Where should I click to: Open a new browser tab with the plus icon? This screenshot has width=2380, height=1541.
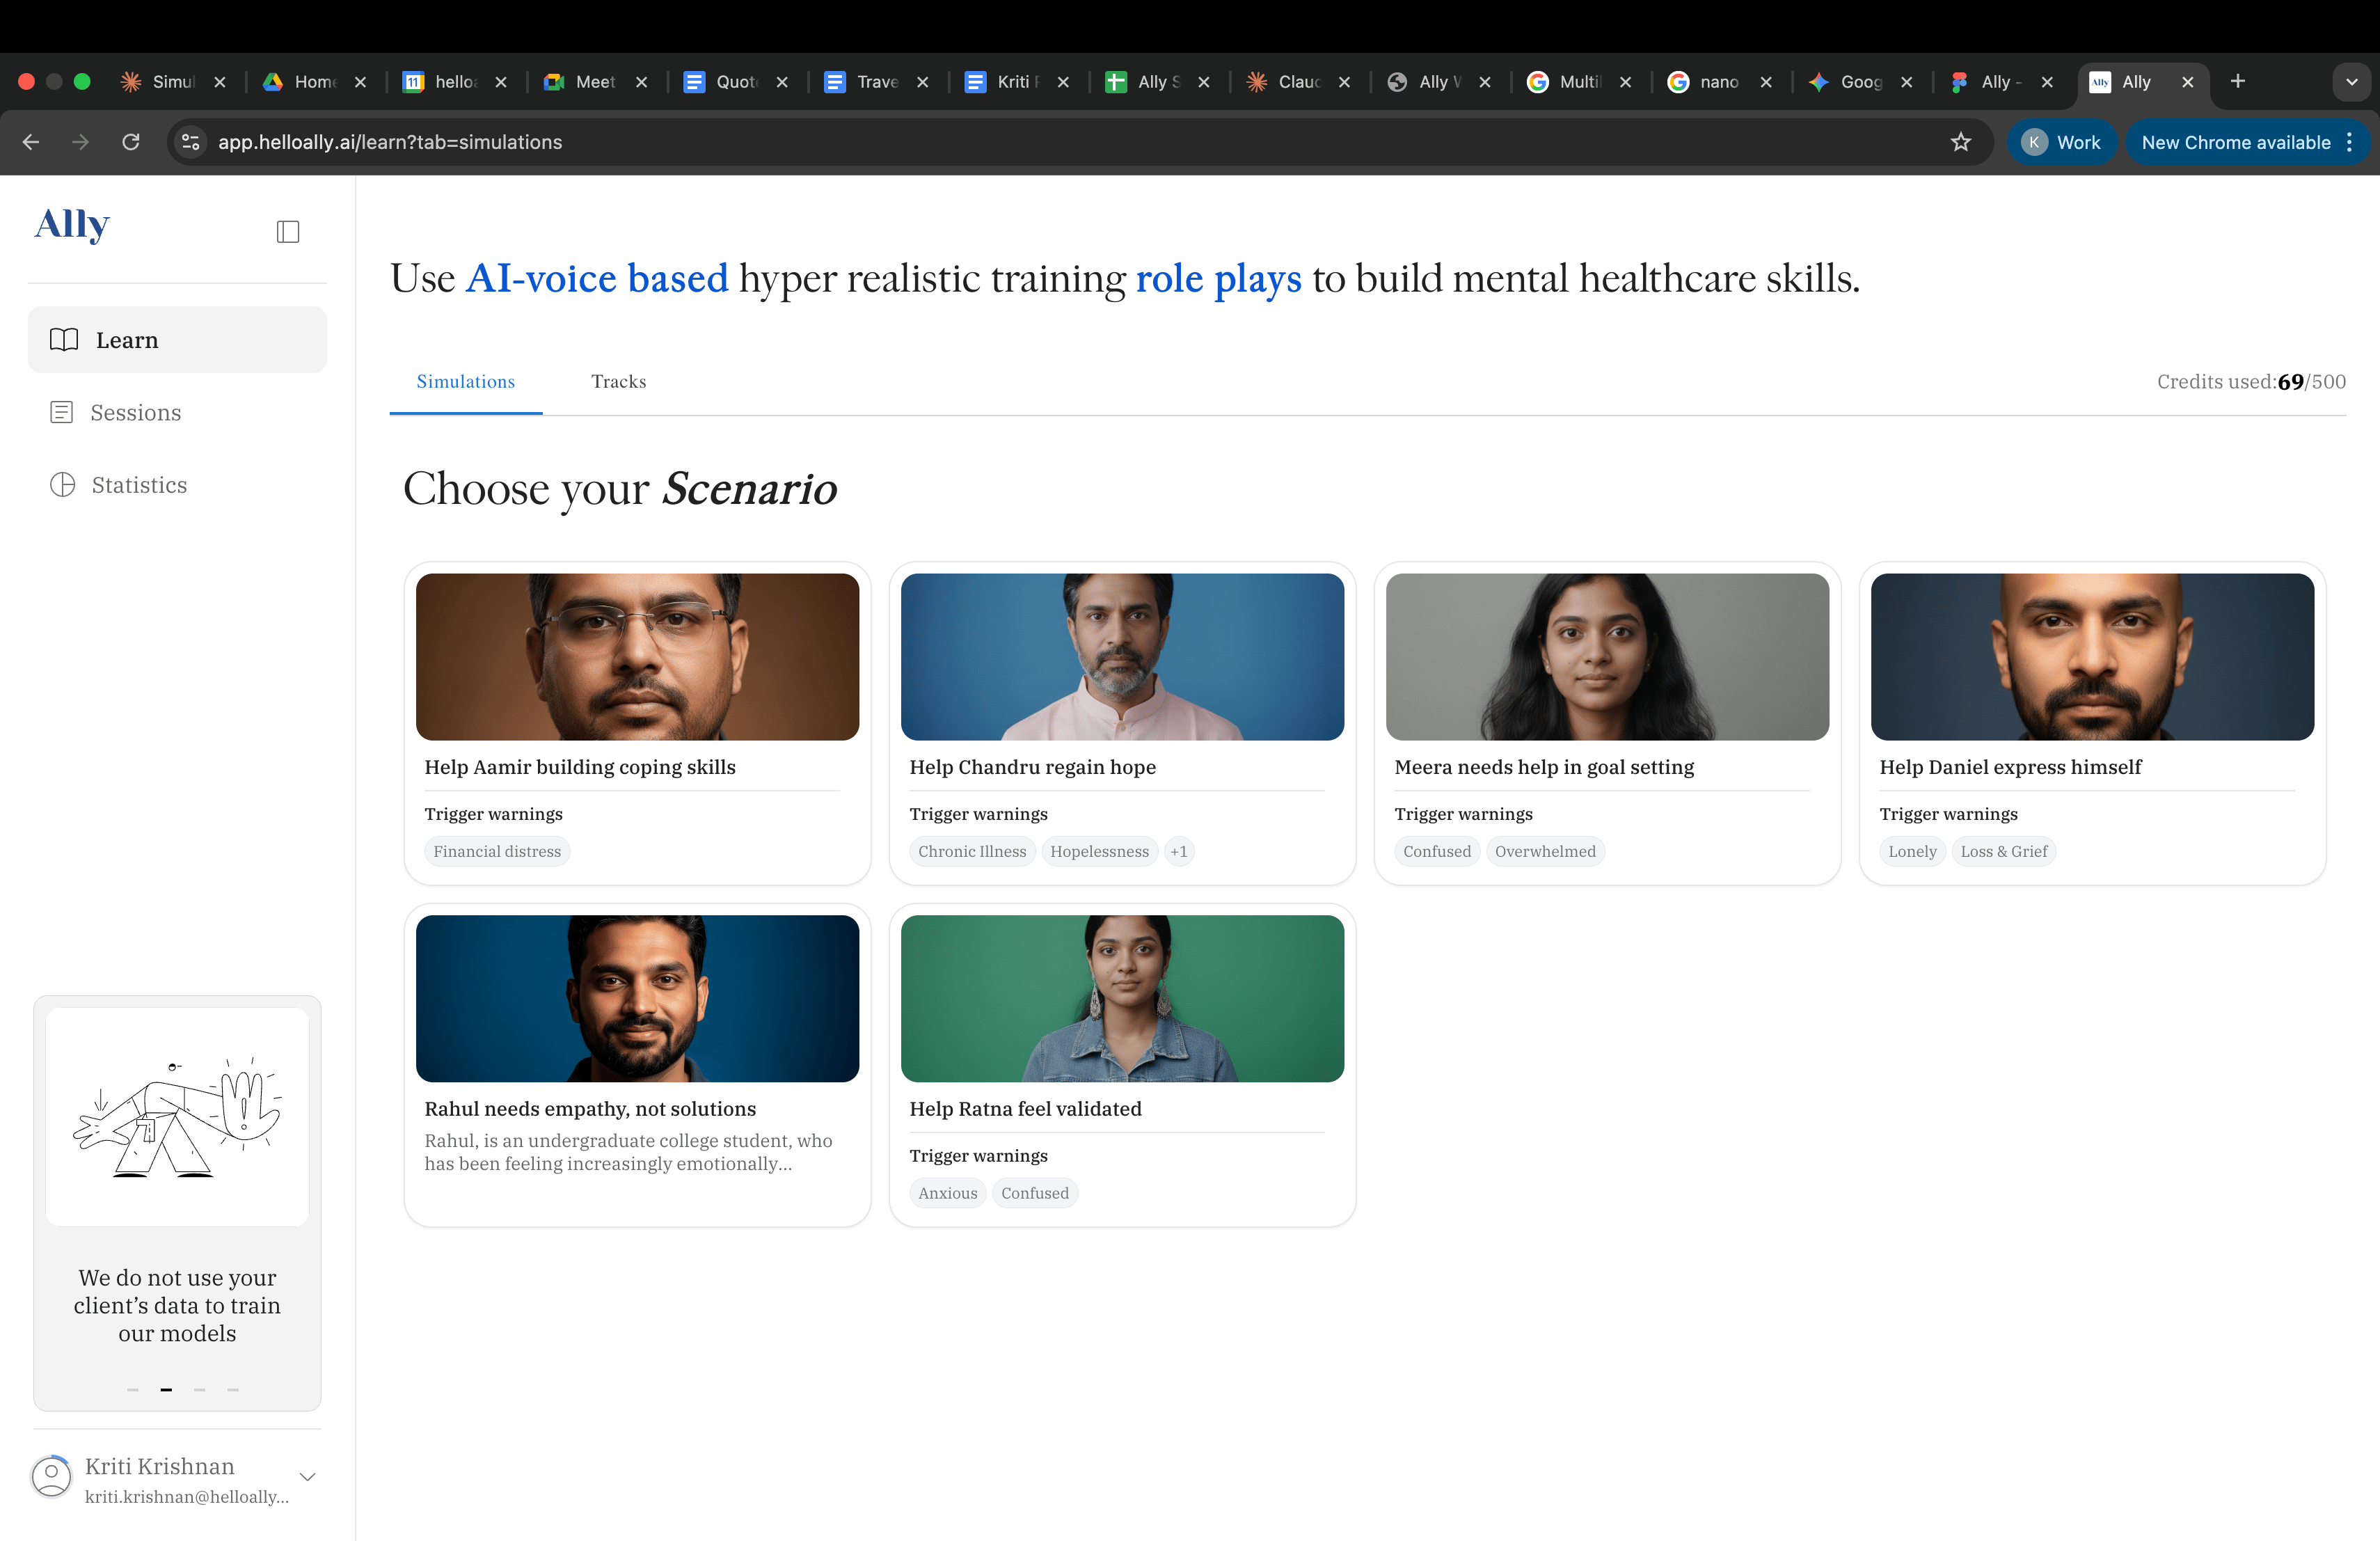click(2238, 82)
